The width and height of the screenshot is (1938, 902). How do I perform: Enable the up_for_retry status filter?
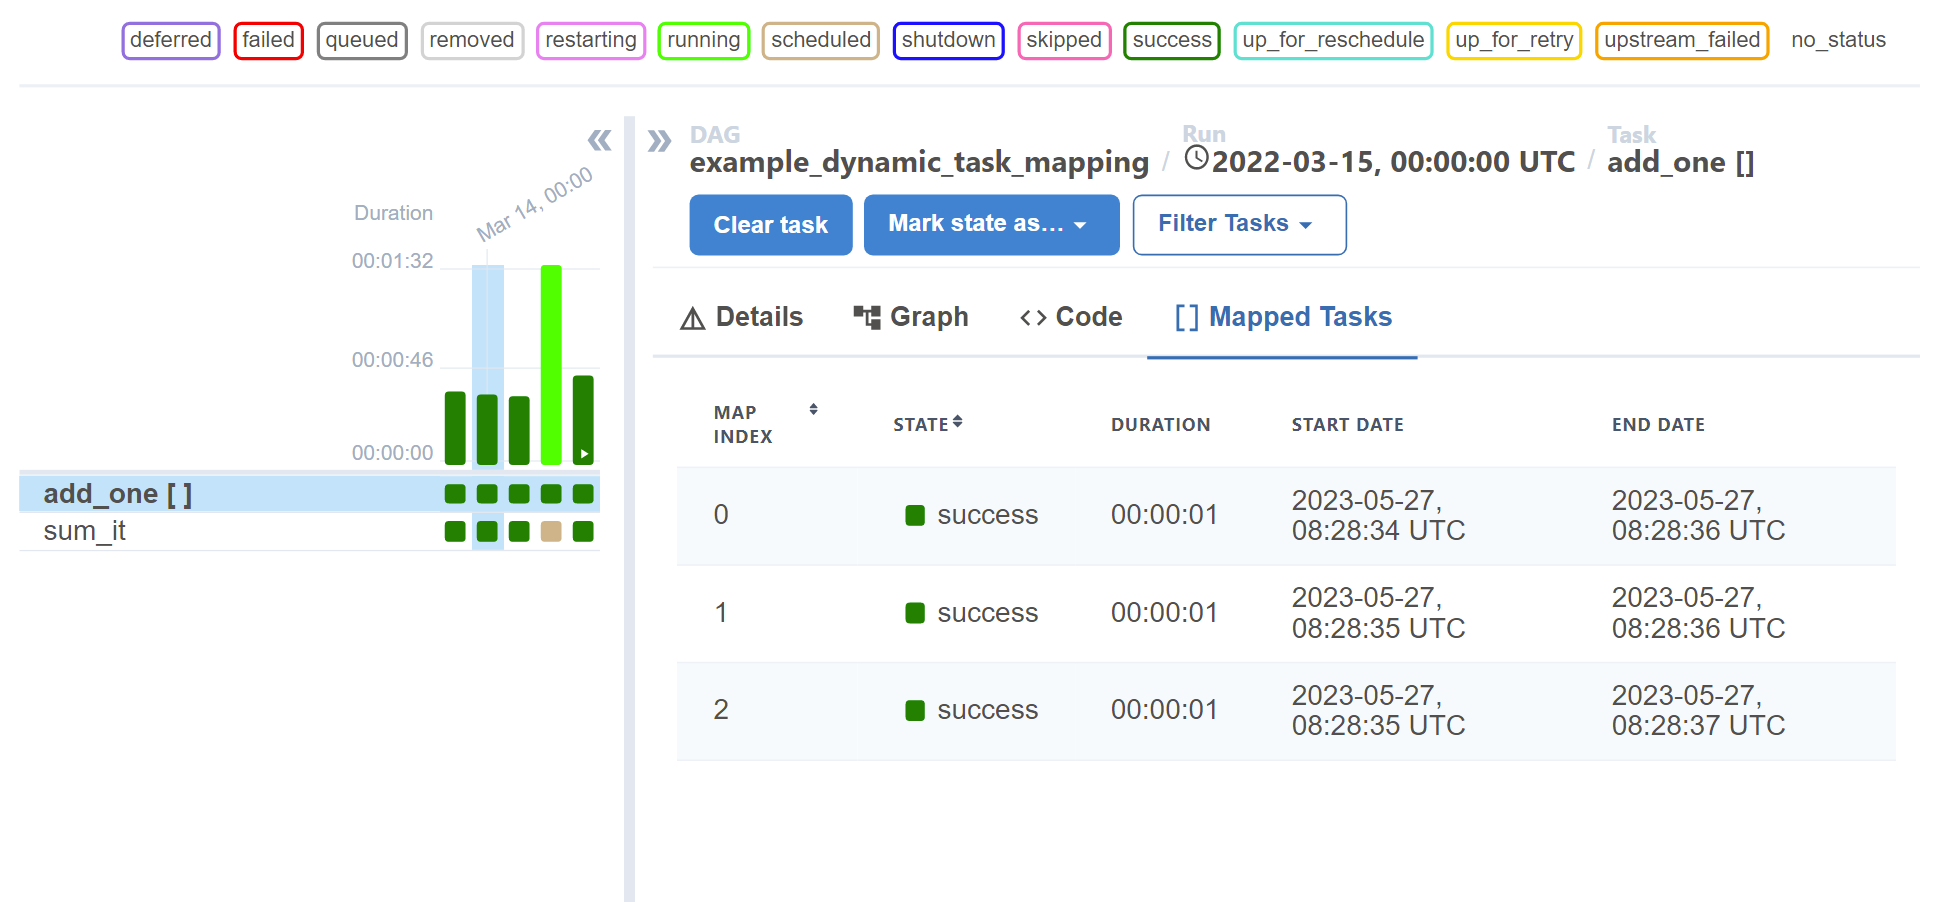pyautogui.click(x=1513, y=40)
